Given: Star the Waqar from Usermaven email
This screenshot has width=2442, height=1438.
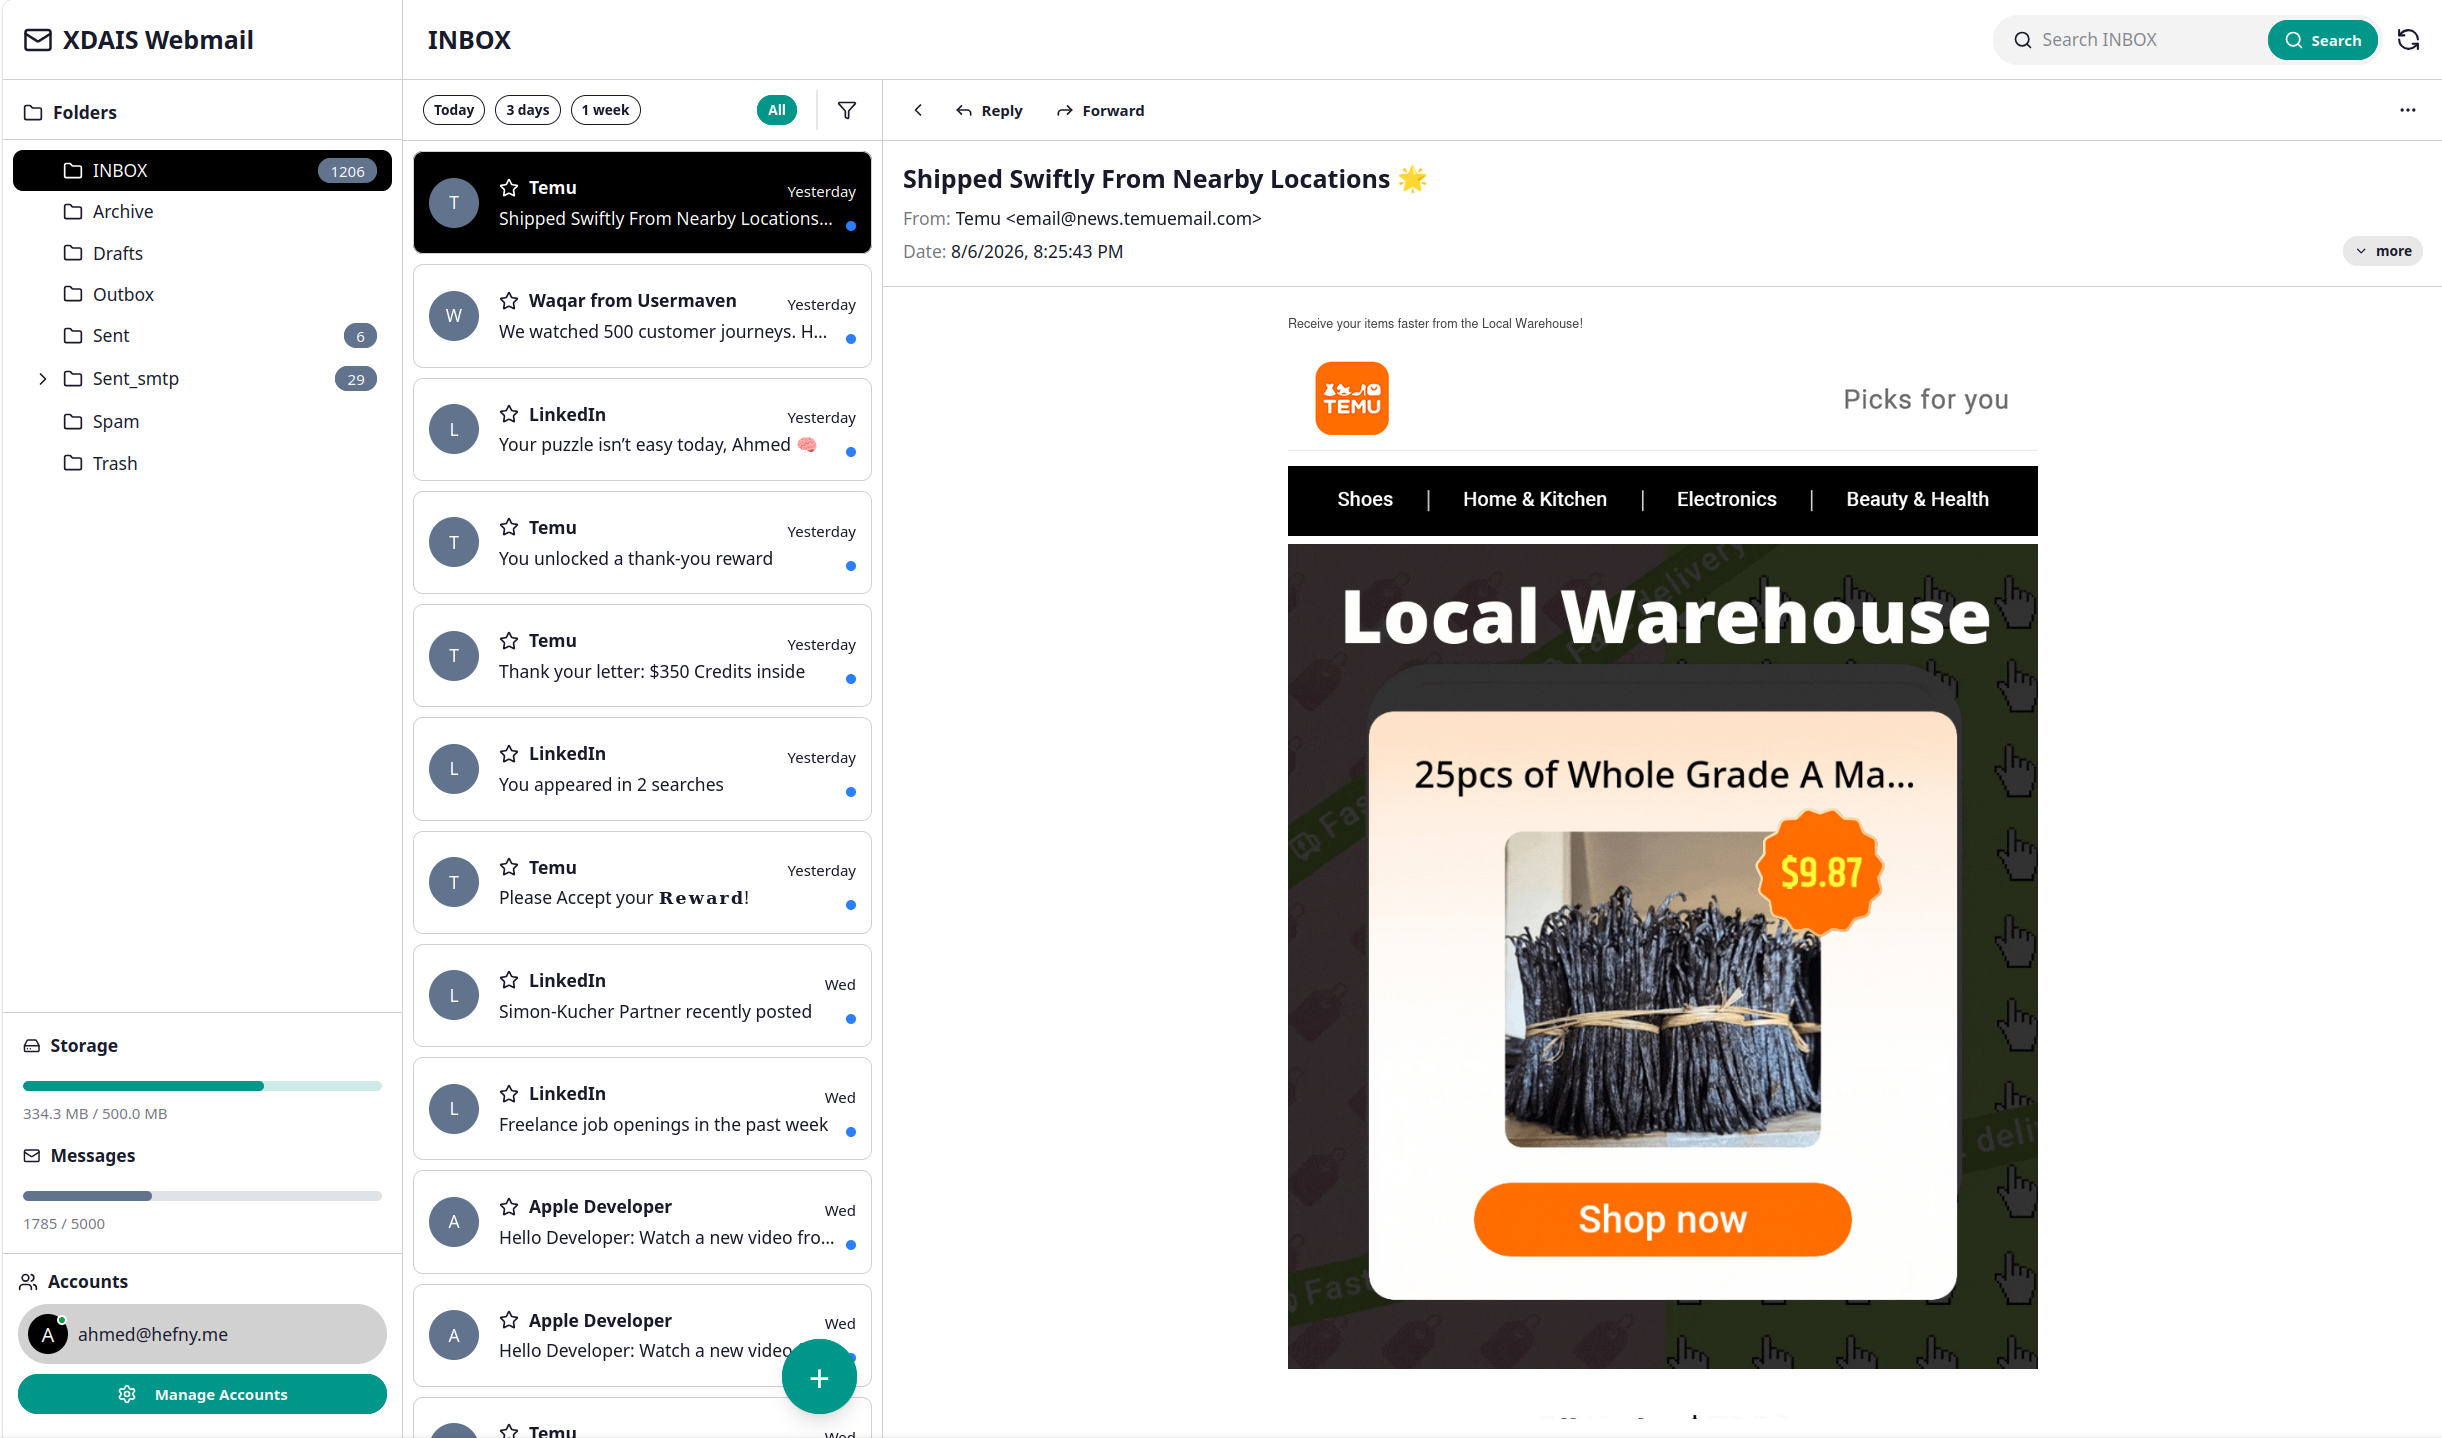Looking at the screenshot, I should pos(509,301).
